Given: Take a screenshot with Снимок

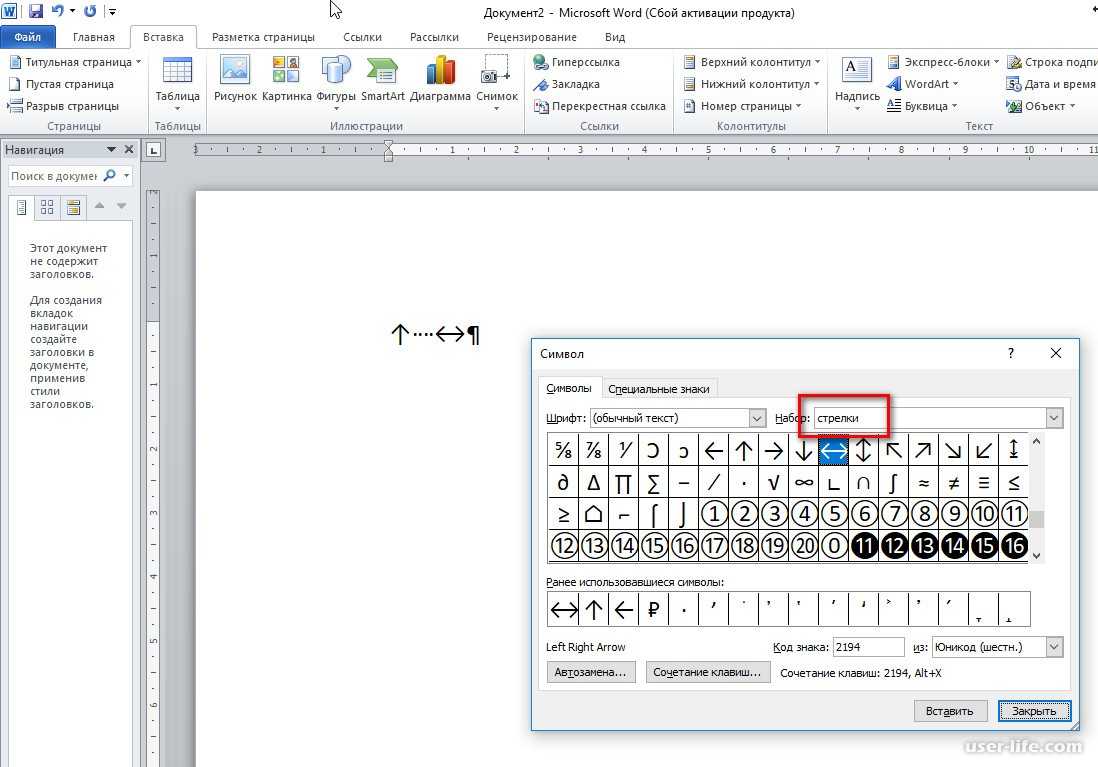Looking at the screenshot, I should pos(497,83).
